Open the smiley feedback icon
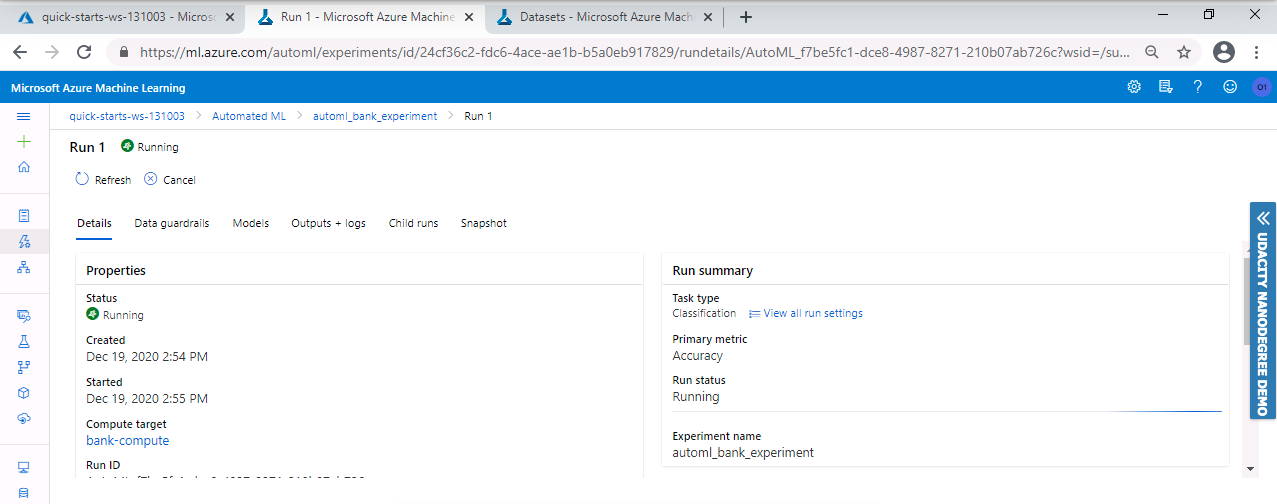 coord(1230,87)
